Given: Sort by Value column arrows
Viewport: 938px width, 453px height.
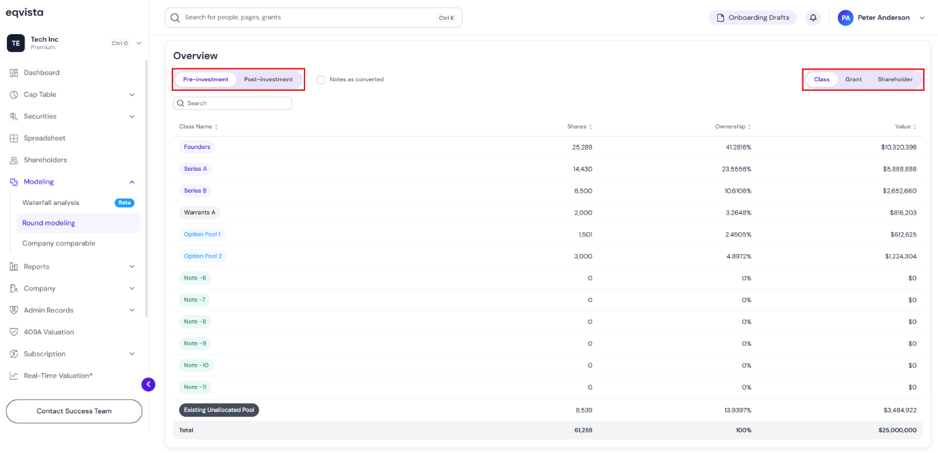Looking at the screenshot, I should 915,127.
